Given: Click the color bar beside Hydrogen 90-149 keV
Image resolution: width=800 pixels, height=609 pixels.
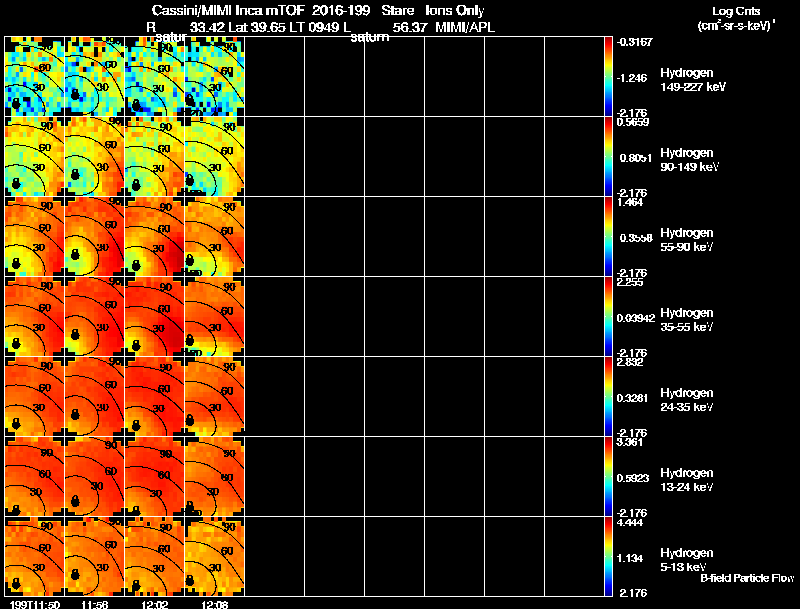Looking at the screenshot, I should 608,157.
